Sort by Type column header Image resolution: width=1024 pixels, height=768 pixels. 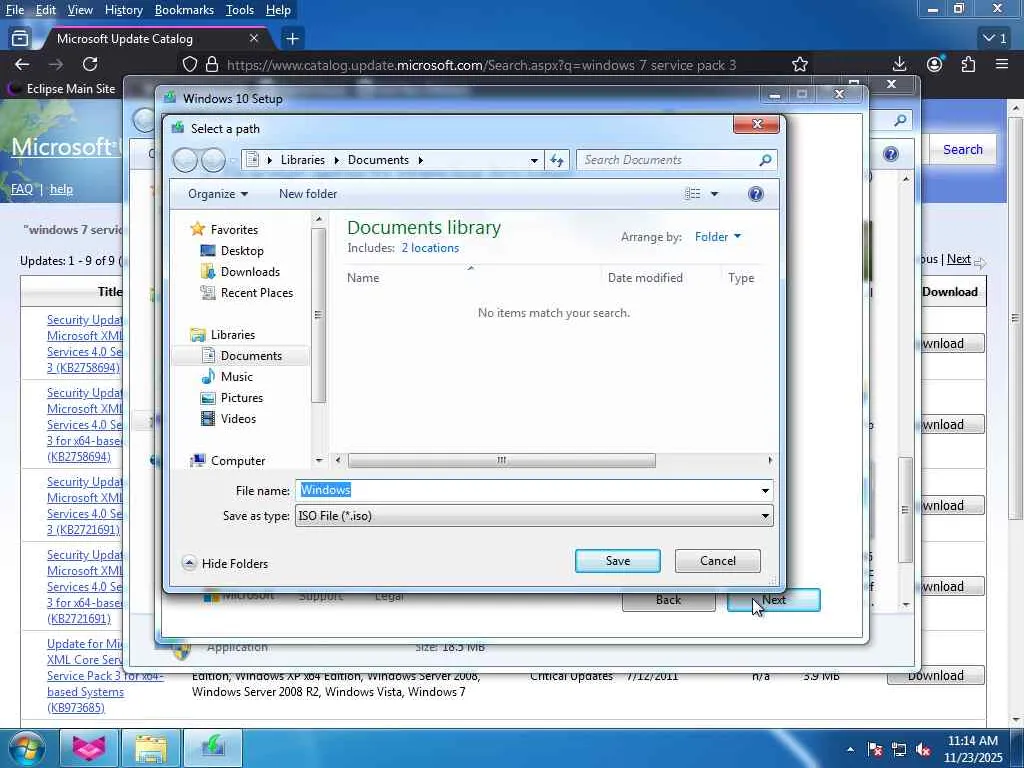click(x=741, y=278)
